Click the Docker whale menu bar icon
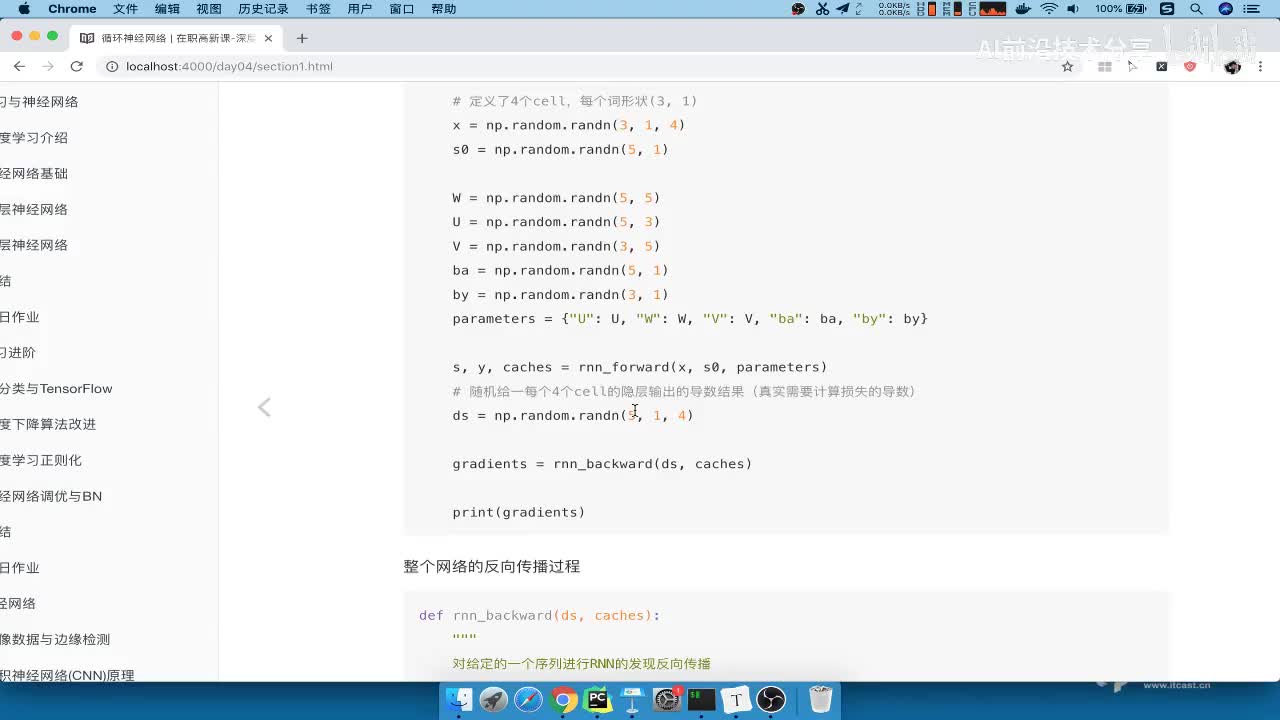Screen dimensions: 1280x720 (1023, 9)
